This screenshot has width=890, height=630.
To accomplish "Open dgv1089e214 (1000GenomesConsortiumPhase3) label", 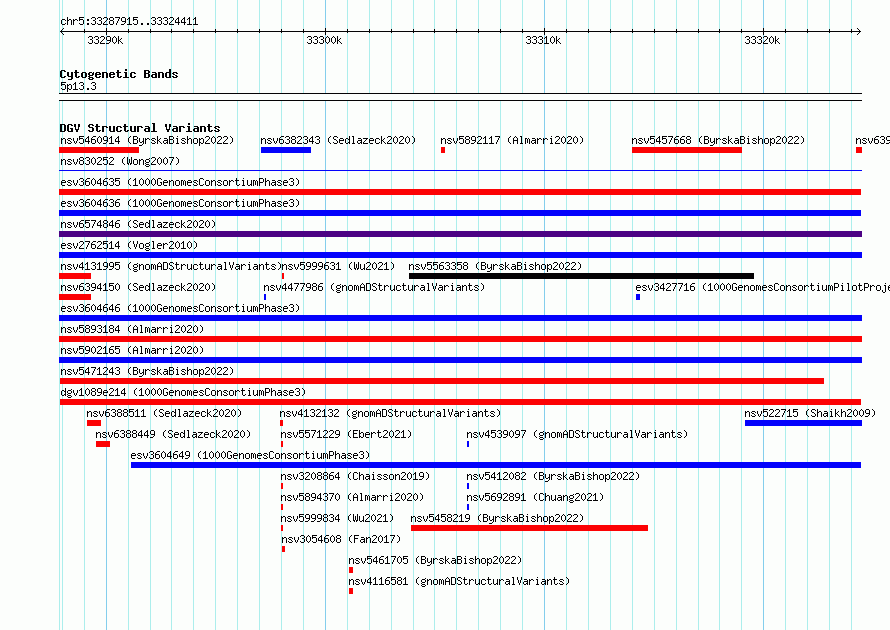I will point(183,392).
